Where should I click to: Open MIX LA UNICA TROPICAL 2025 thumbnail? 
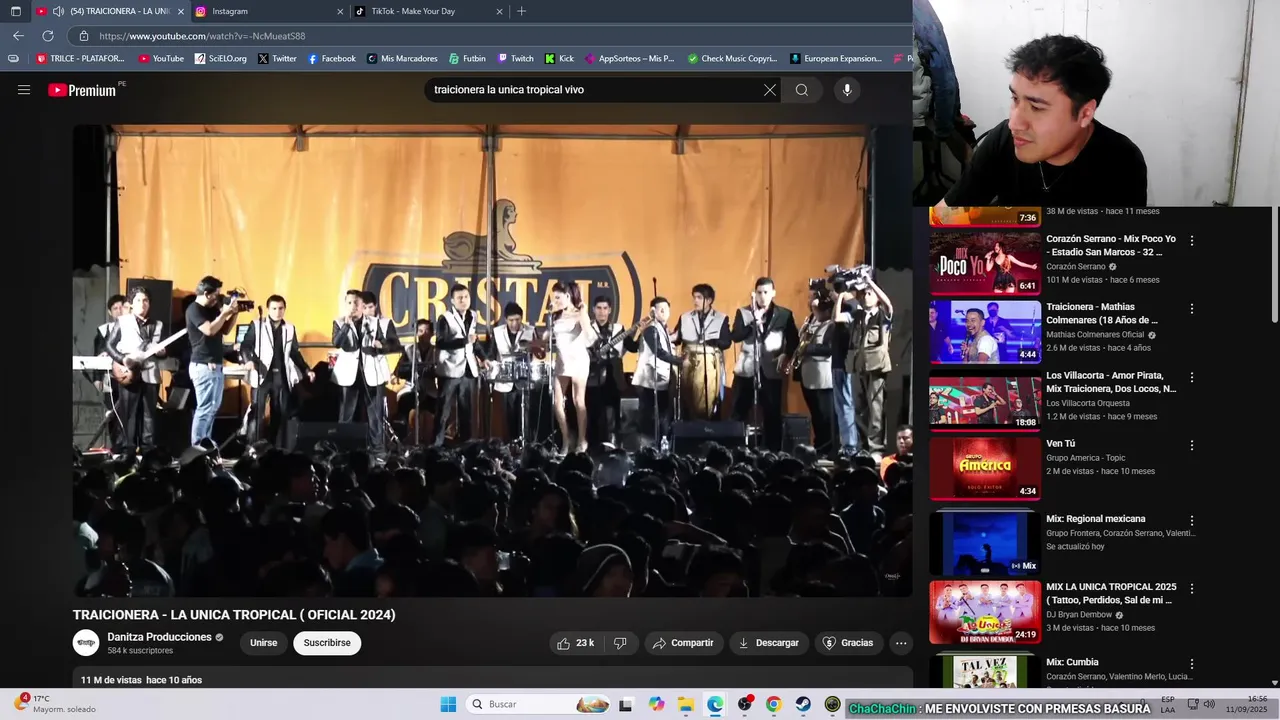(x=985, y=612)
